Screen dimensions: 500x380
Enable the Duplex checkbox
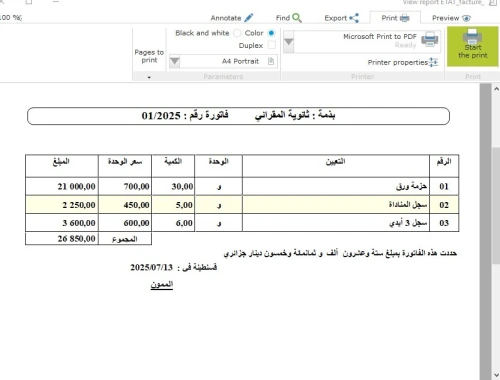tap(272, 45)
